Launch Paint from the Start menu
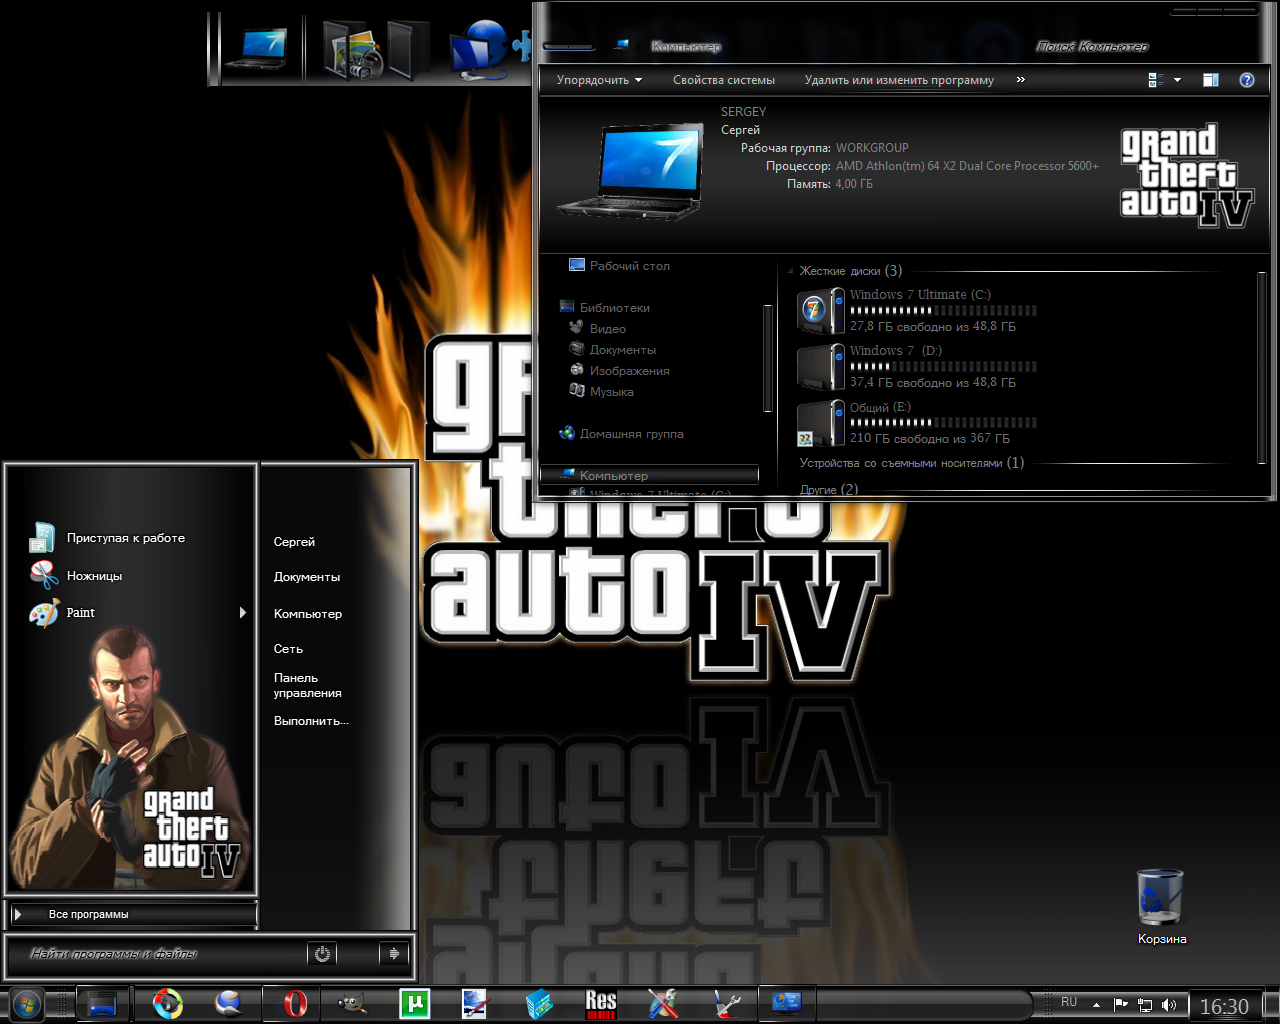The width and height of the screenshot is (1280, 1024). click(62, 613)
